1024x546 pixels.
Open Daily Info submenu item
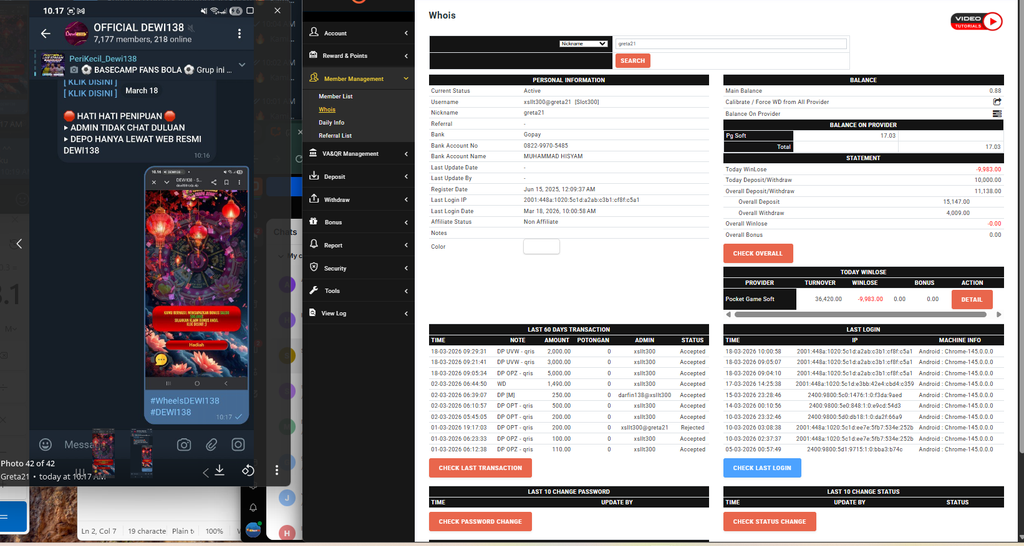(x=332, y=122)
